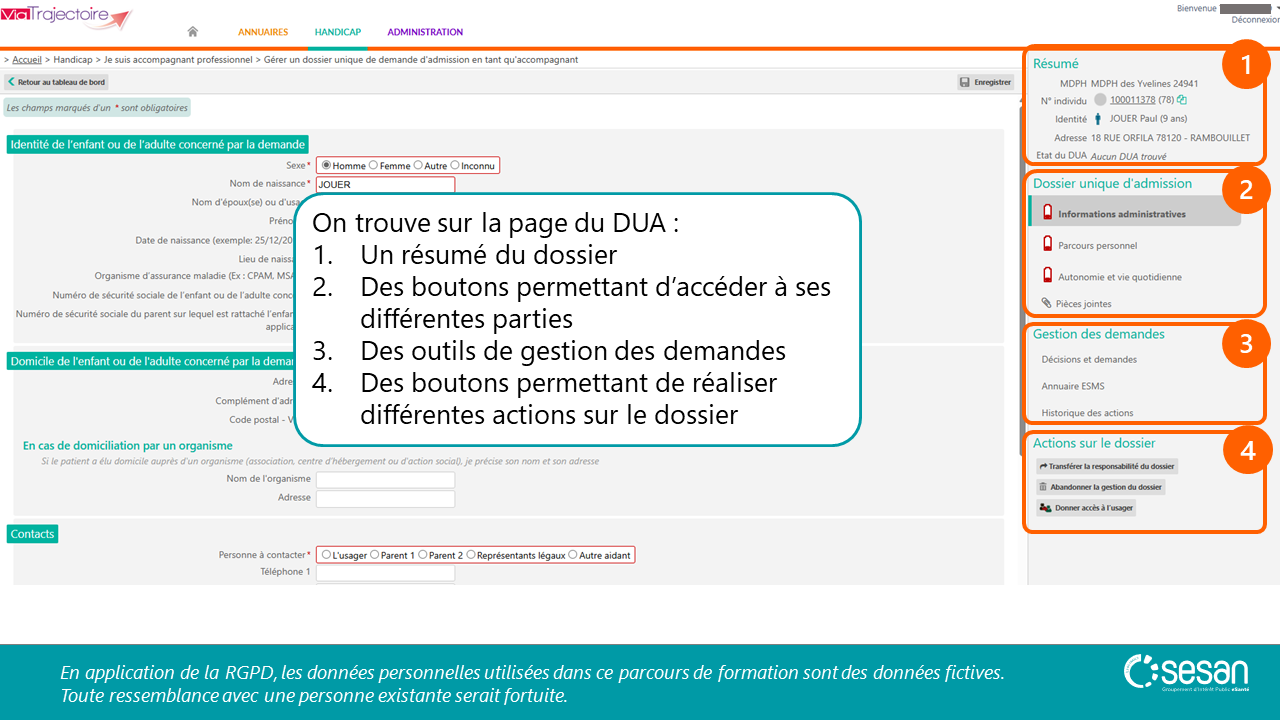Click Transférer la responsabilité du dossier
This screenshot has height=720, width=1280.
point(1107,466)
